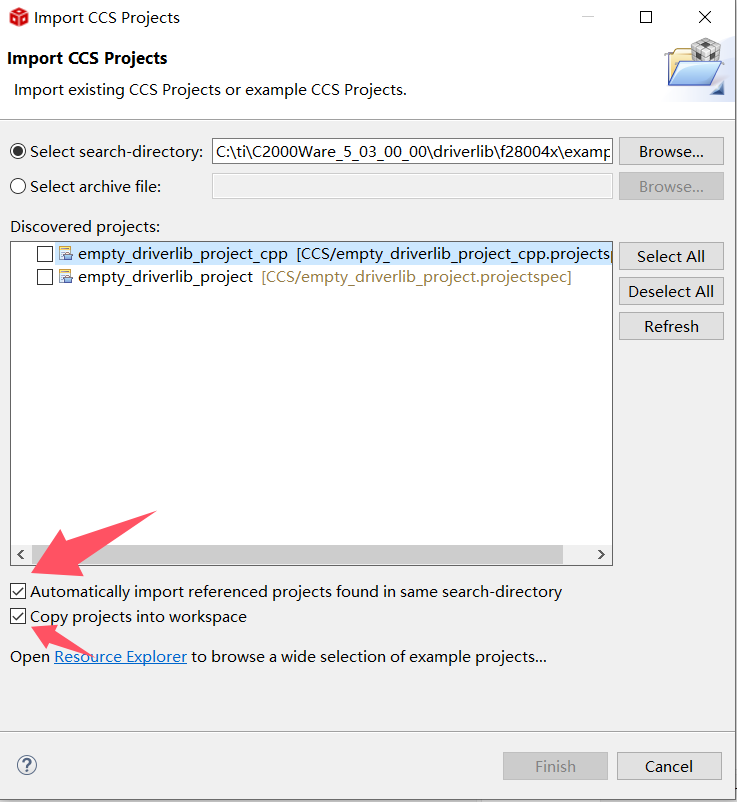
Task: Browse for a search directory
Action: (671, 152)
